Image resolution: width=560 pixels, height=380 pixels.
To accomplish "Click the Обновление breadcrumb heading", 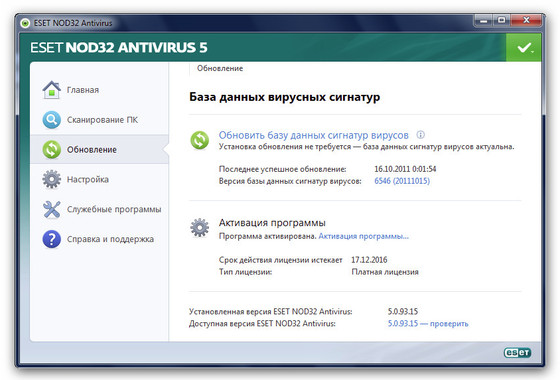I will point(220,68).
